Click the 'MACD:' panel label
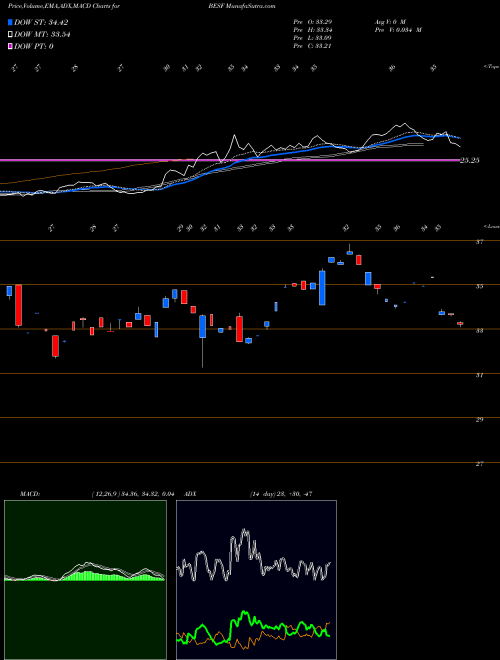Image resolution: width=500 pixels, height=660 pixels. 29,494
